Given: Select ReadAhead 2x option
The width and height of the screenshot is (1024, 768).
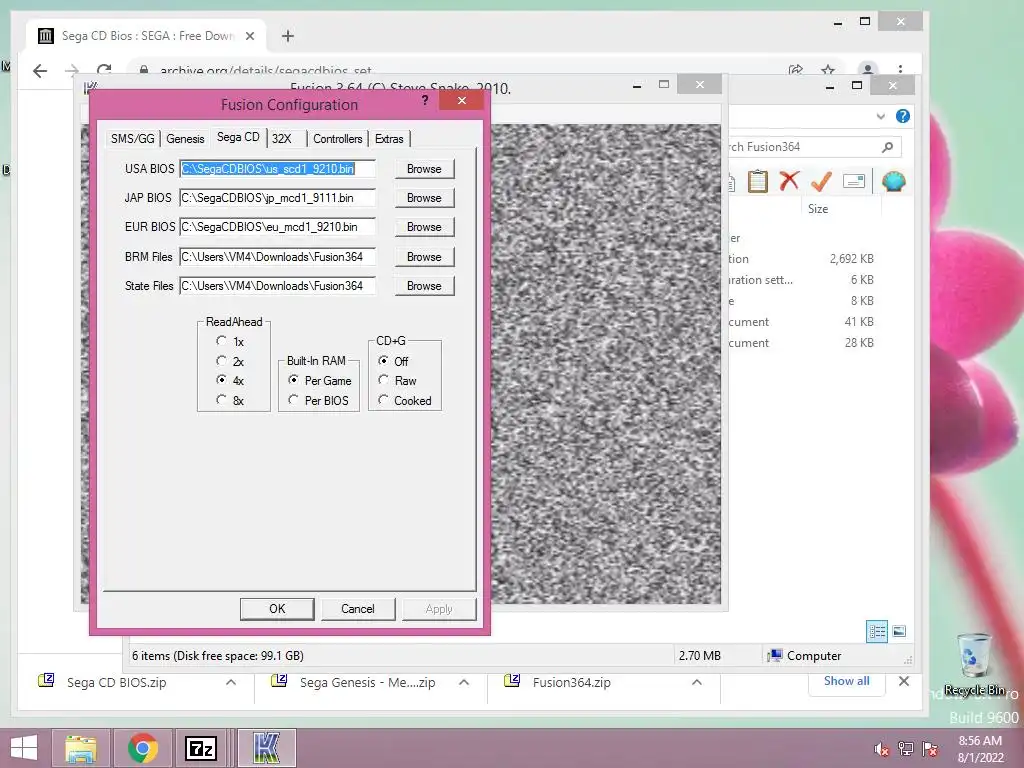Looking at the screenshot, I should 221,360.
